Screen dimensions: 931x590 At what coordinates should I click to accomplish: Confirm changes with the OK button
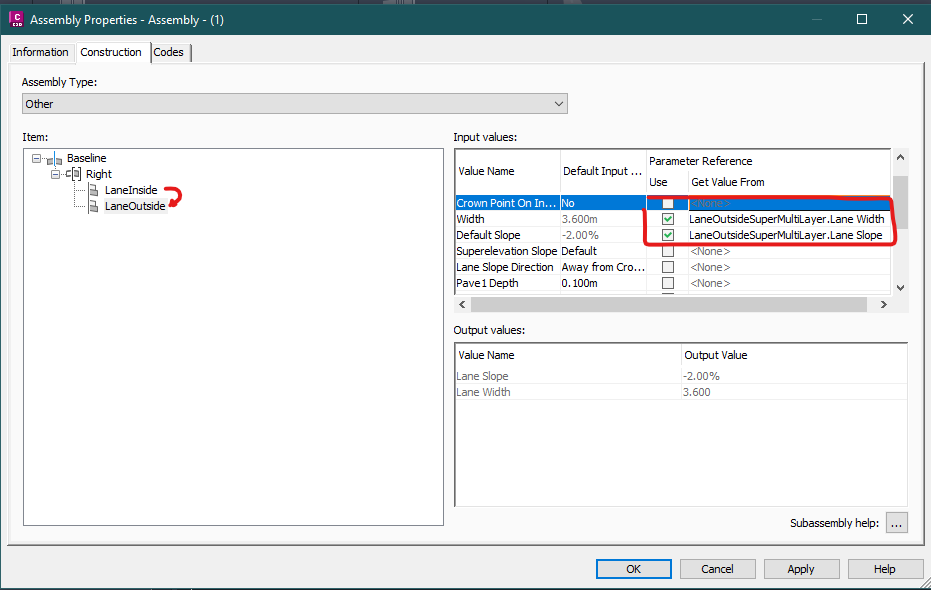pyautogui.click(x=633, y=568)
